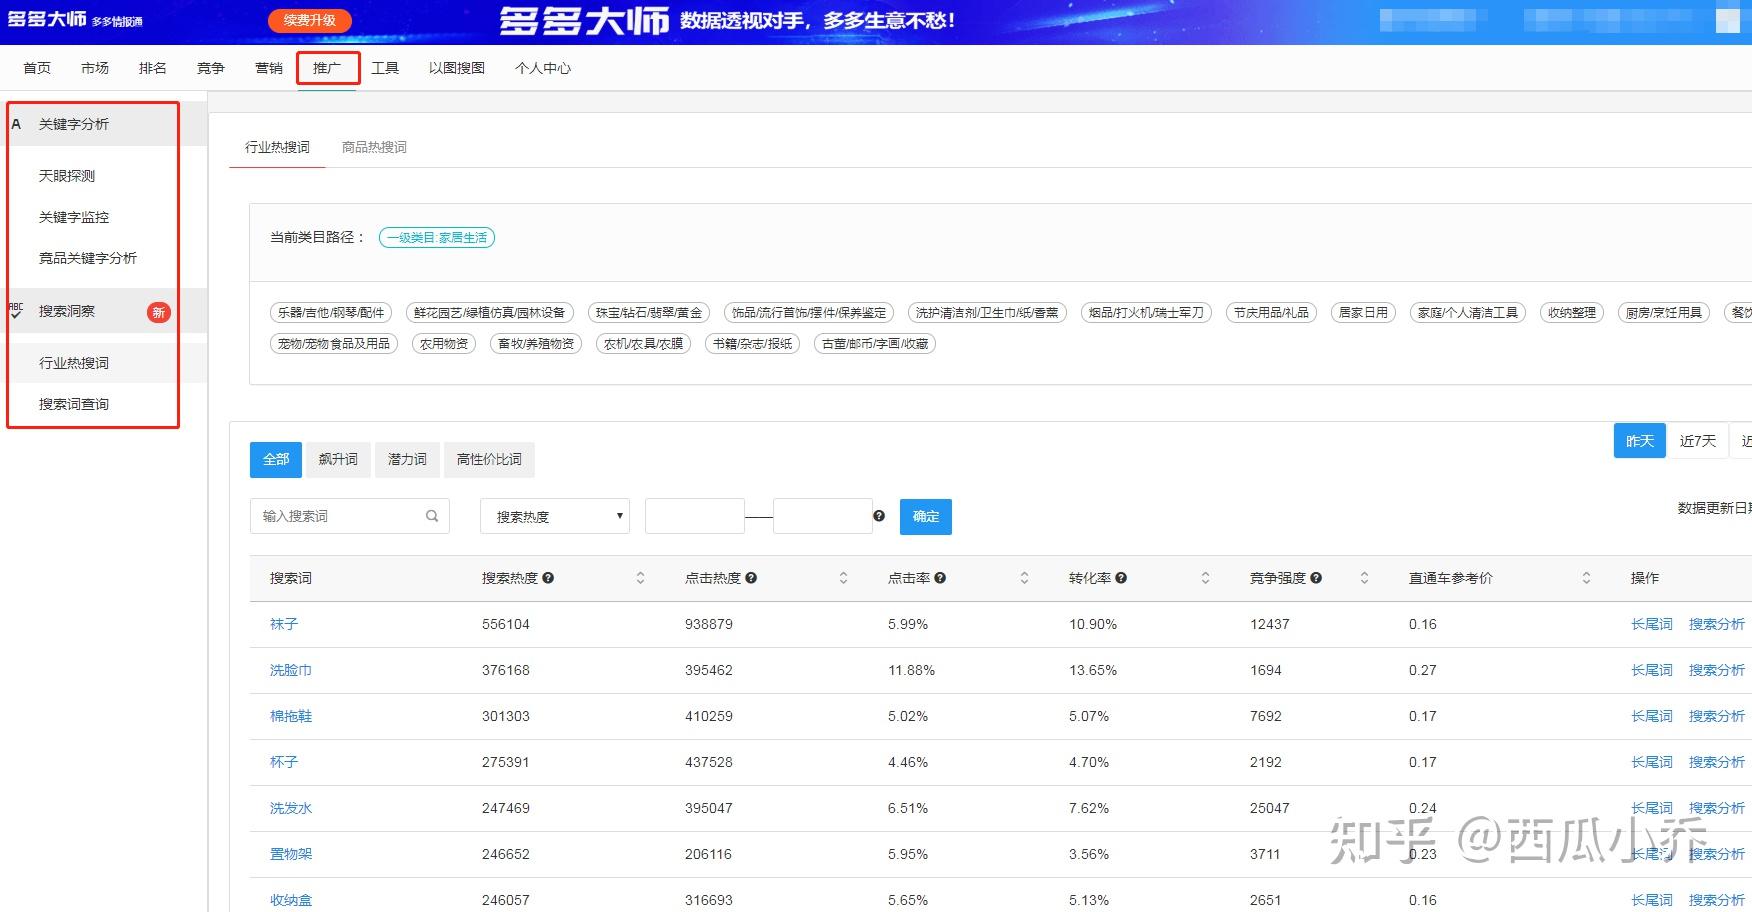The width and height of the screenshot is (1752, 912).
Task: Click the 袜子 search term link
Action: tap(284, 624)
